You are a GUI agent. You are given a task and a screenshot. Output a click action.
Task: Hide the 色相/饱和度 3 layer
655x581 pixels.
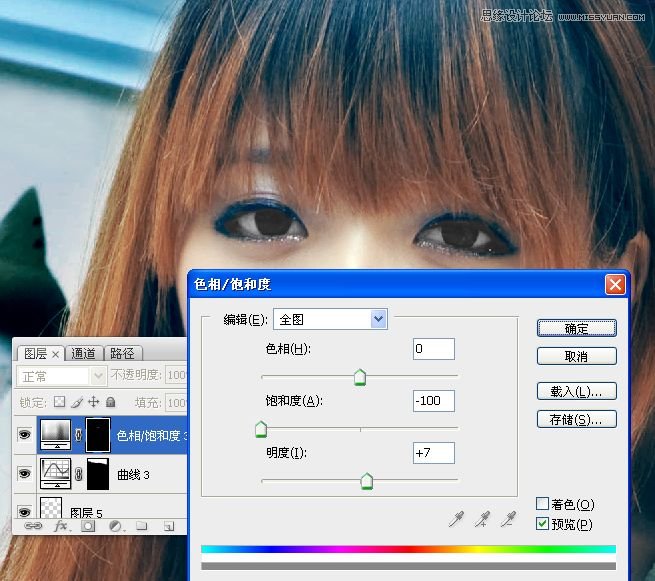coord(24,435)
